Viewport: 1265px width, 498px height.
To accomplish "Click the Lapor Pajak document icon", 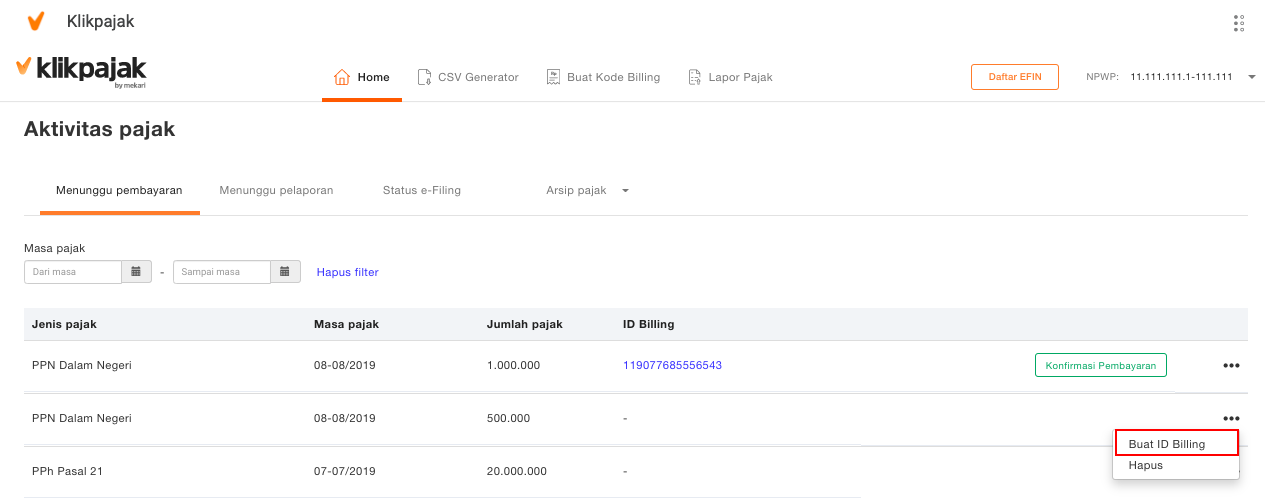I will [695, 77].
